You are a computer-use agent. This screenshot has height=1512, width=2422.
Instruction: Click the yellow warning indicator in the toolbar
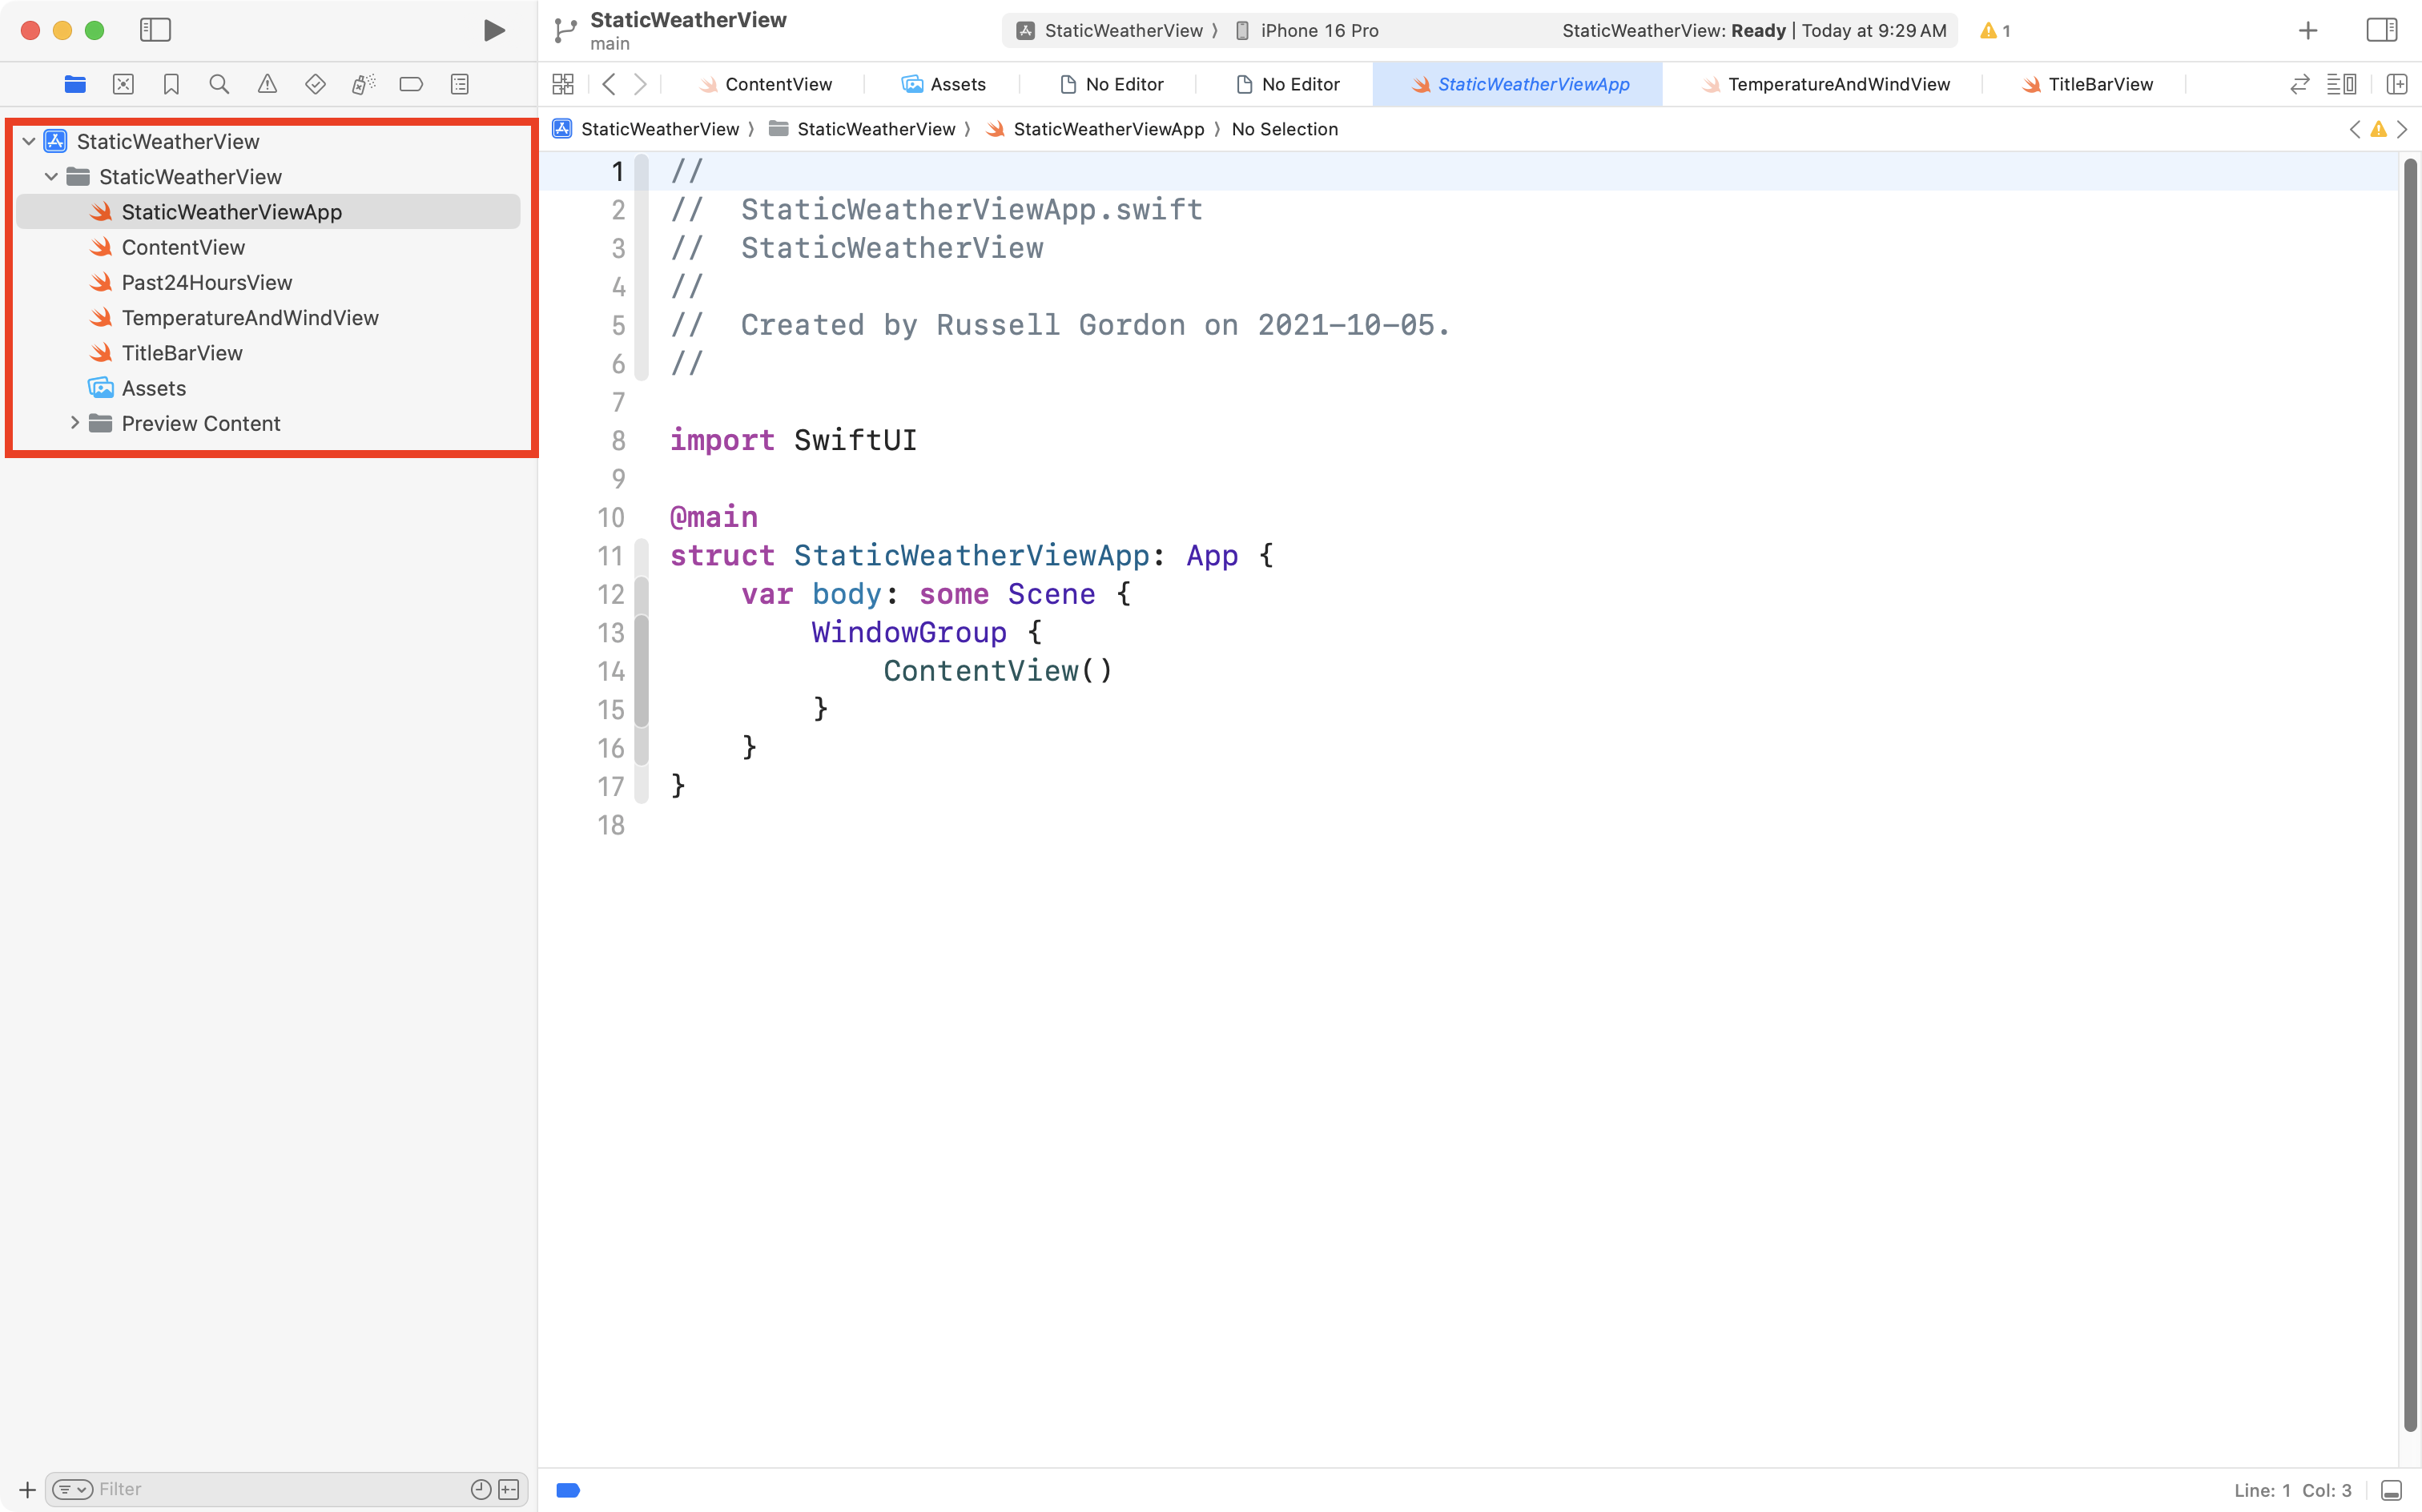point(1994,31)
